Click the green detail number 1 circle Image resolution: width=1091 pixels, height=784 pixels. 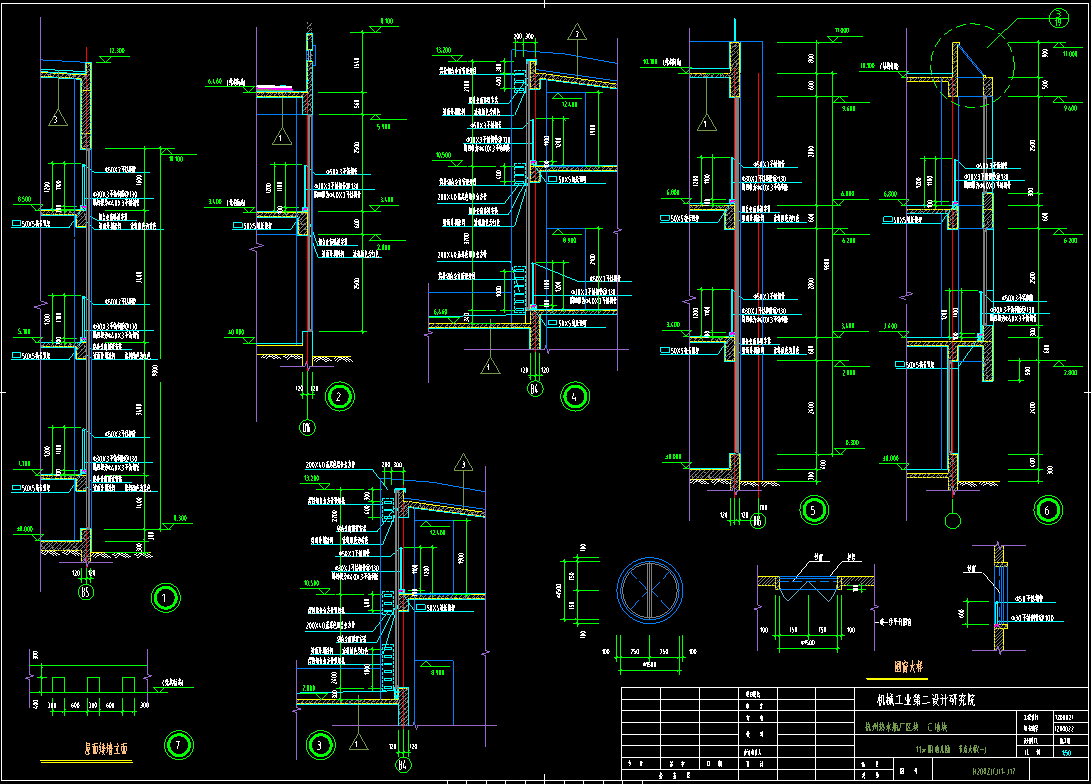click(163, 599)
